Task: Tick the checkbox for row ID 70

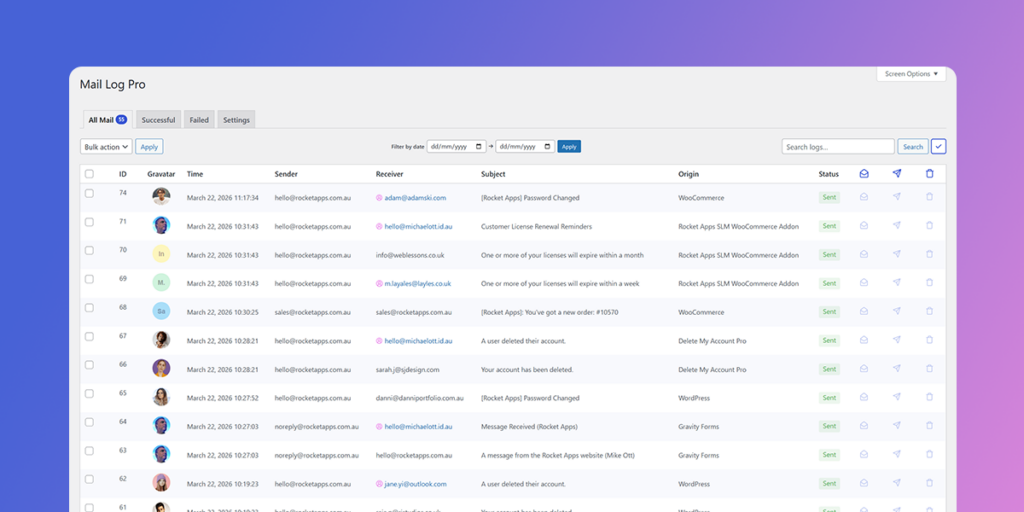Action: tap(89, 251)
